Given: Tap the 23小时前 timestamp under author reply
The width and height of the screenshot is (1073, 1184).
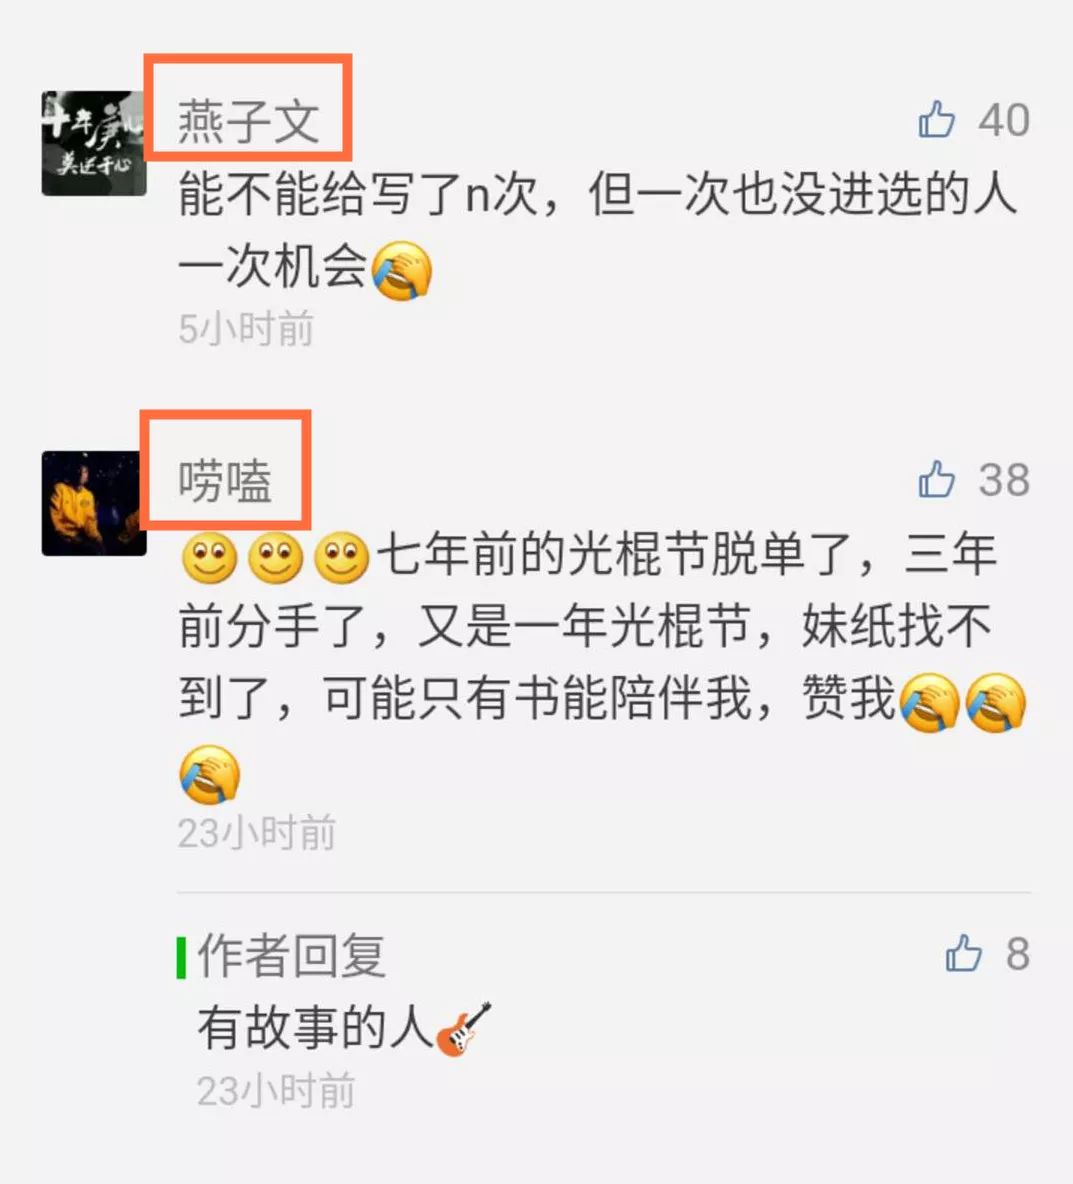Looking at the screenshot, I should tap(276, 1090).
